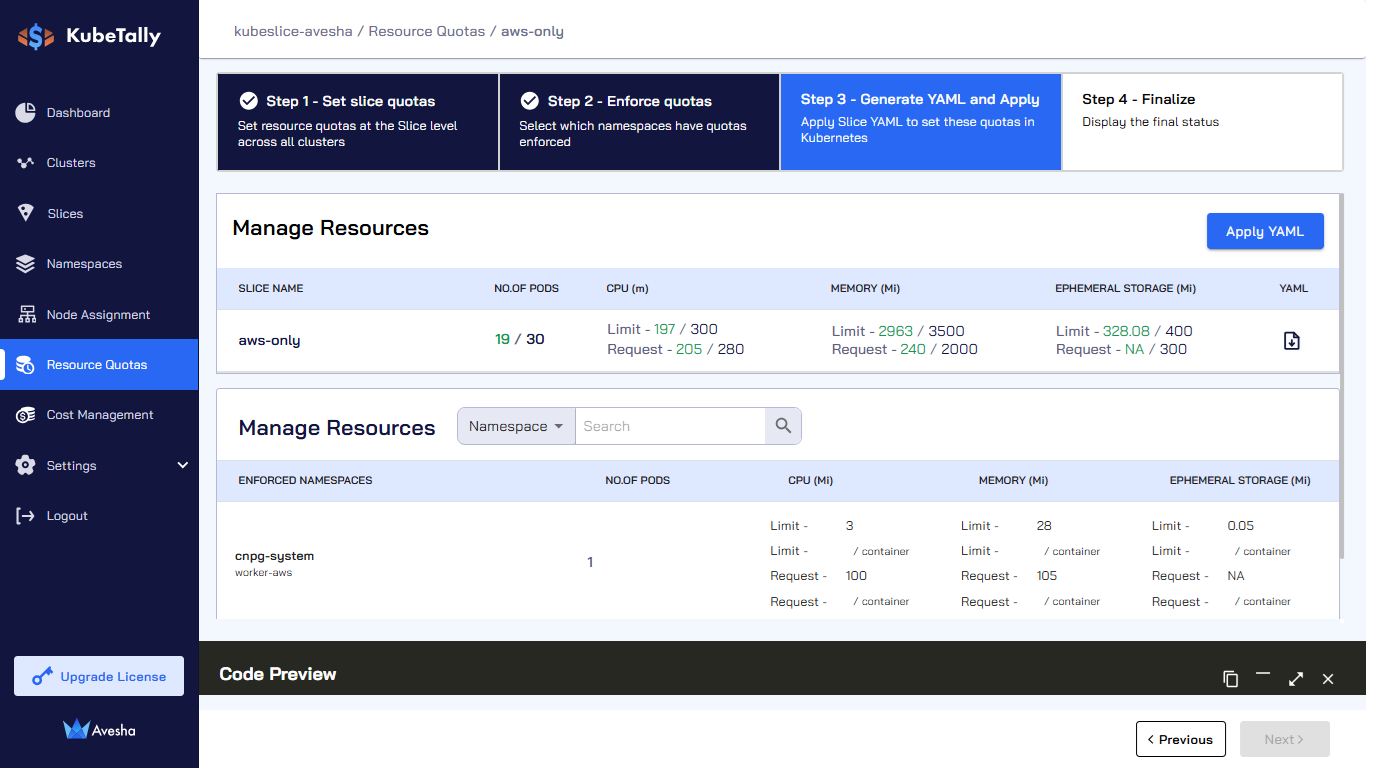This screenshot has width=1375, height=782.
Task: Go to Step 4 Finalize
Action: 1202,122
